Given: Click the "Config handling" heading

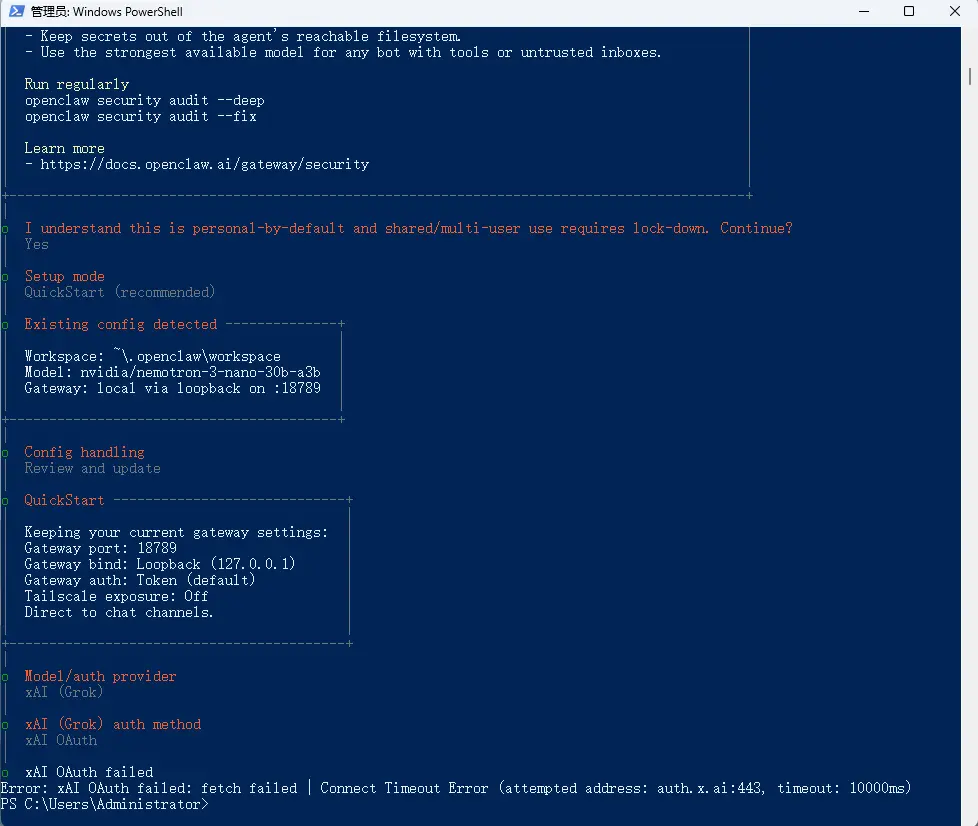Looking at the screenshot, I should [84, 452].
